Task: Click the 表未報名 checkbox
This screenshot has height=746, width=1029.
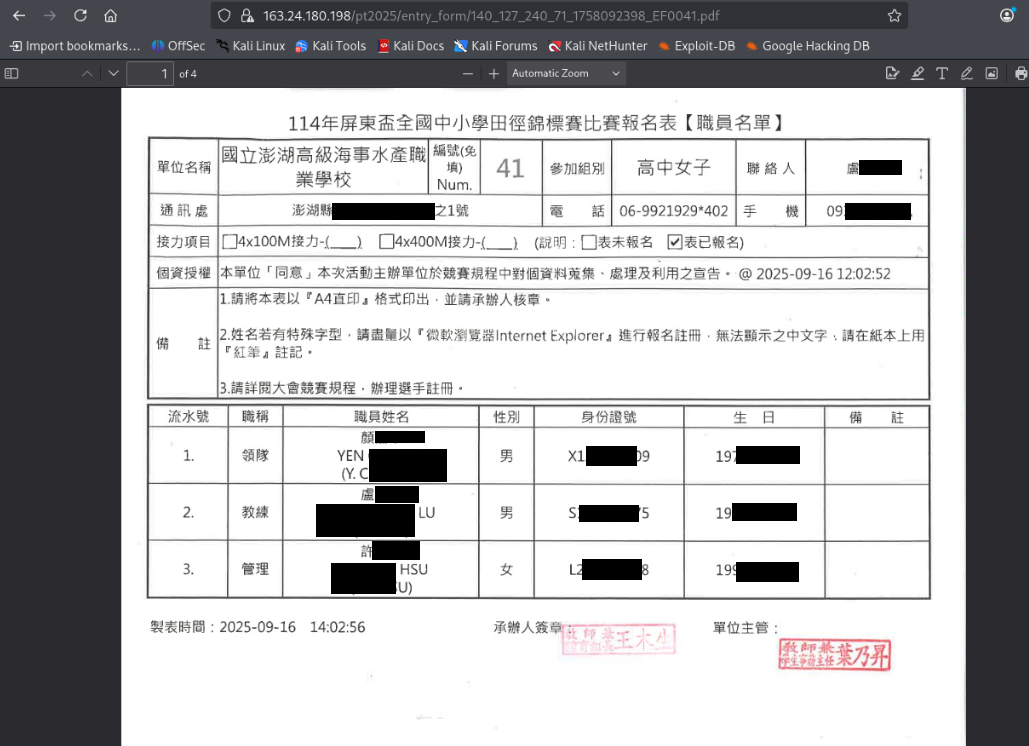Action: point(589,243)
